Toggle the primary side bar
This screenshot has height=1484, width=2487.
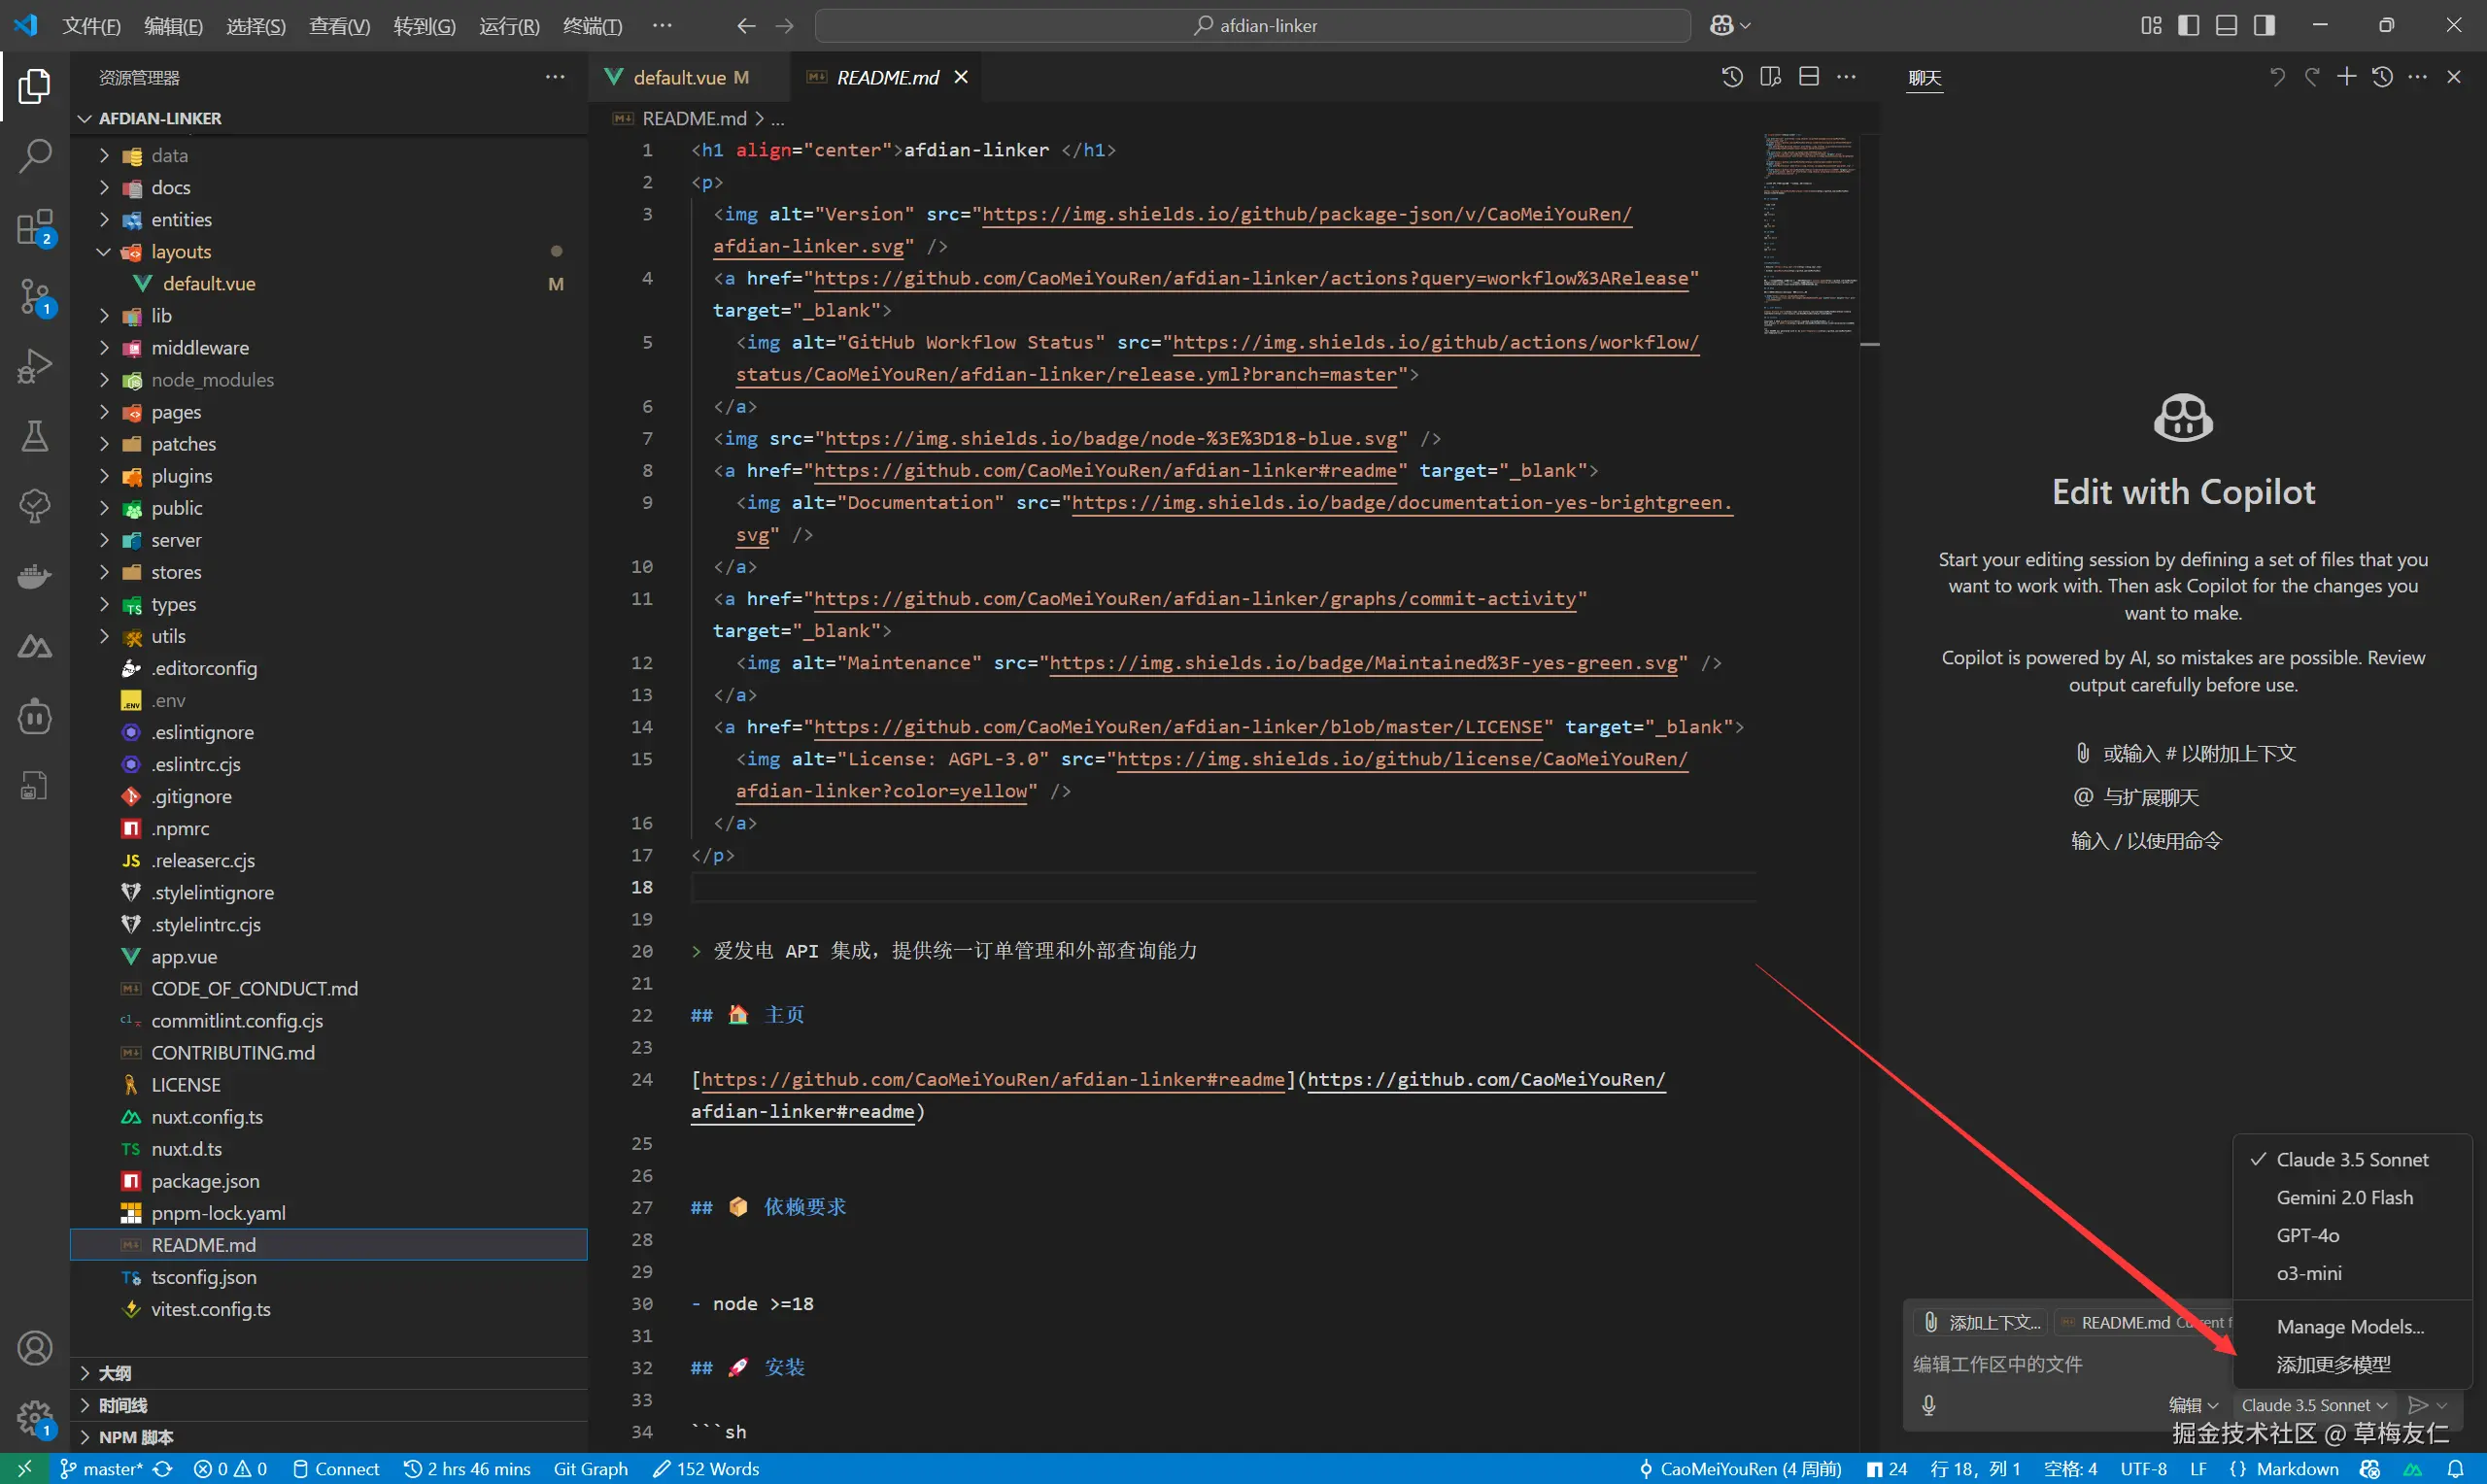coord(2188,26)
